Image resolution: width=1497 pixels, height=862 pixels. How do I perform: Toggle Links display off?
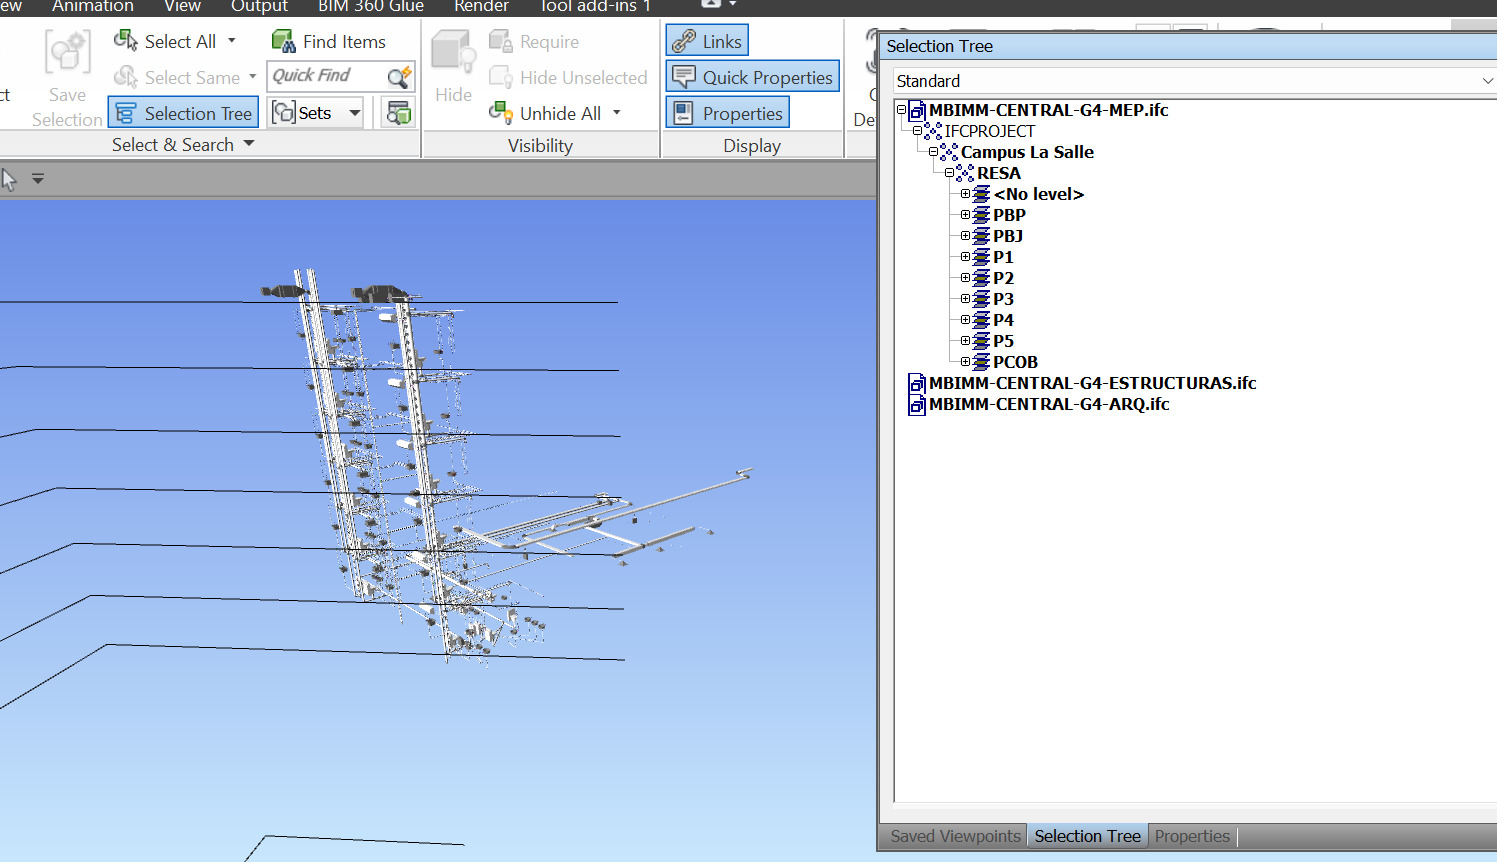pos(706,40)
